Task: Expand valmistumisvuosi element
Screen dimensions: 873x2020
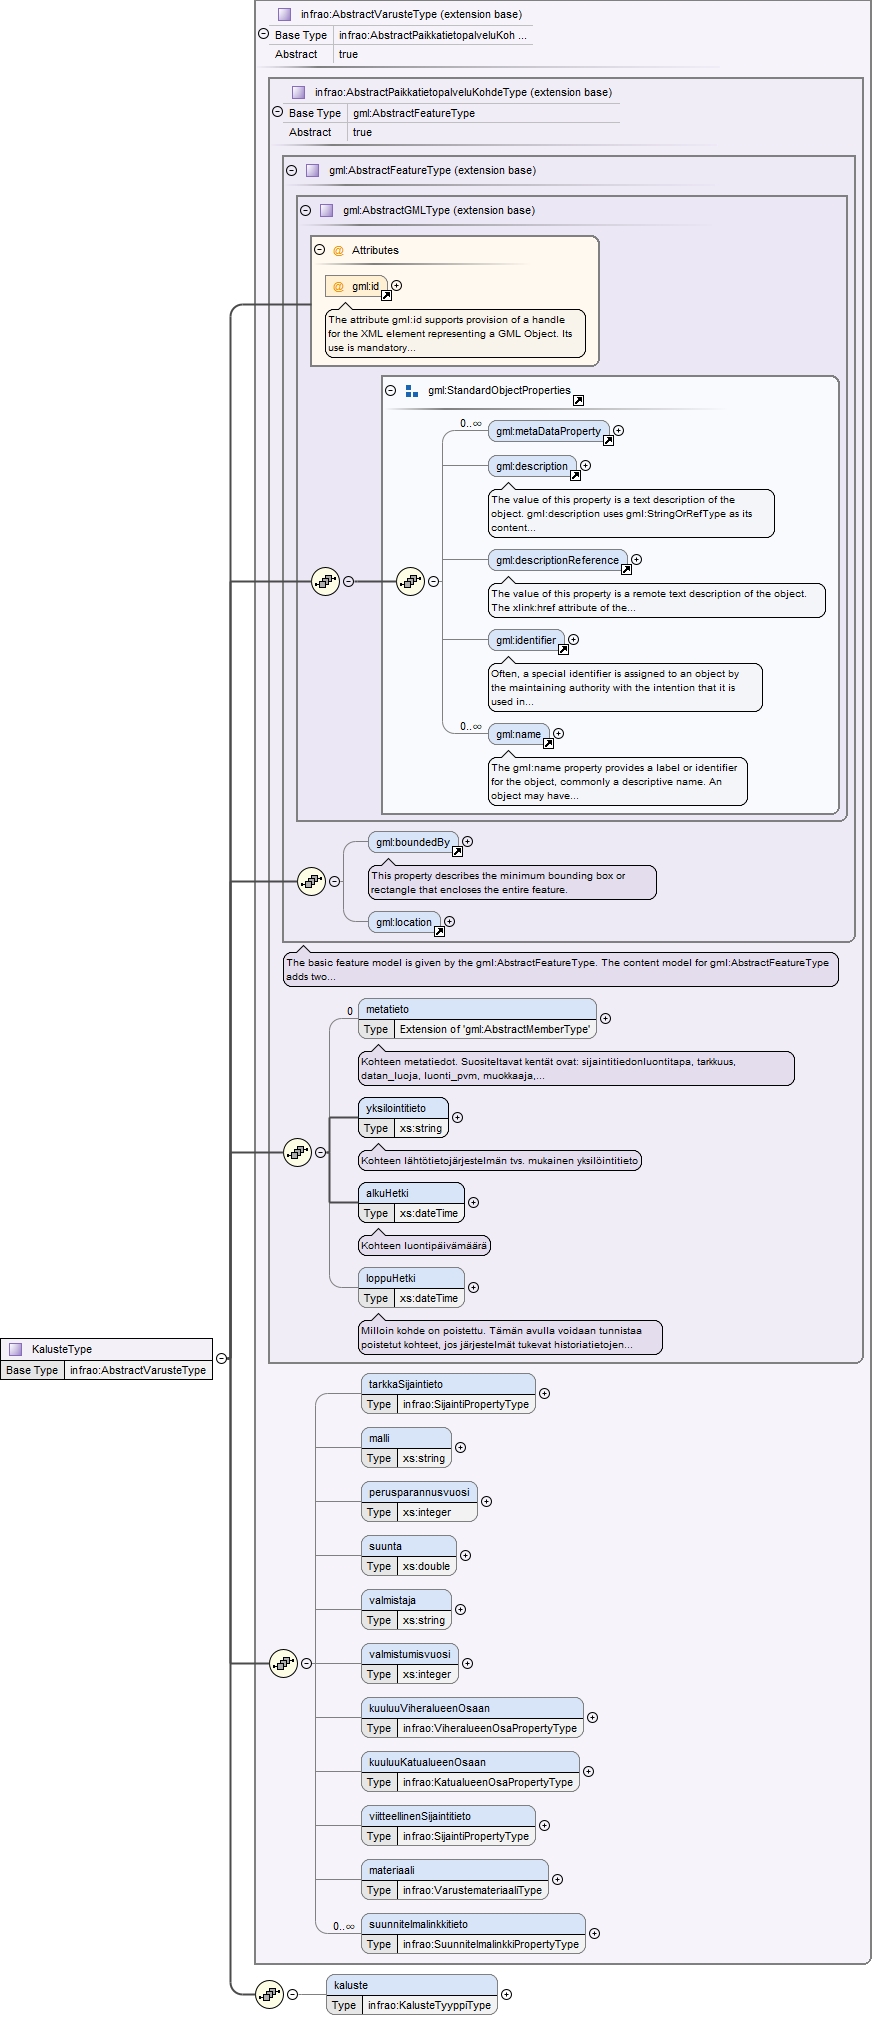Action: tap(468, 1664)
